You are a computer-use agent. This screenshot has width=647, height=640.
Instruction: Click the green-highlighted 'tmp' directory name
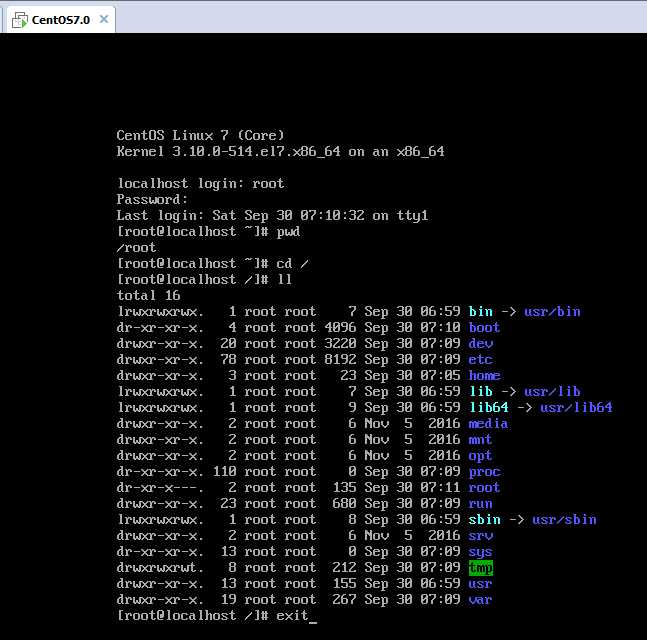click(481, 567)
